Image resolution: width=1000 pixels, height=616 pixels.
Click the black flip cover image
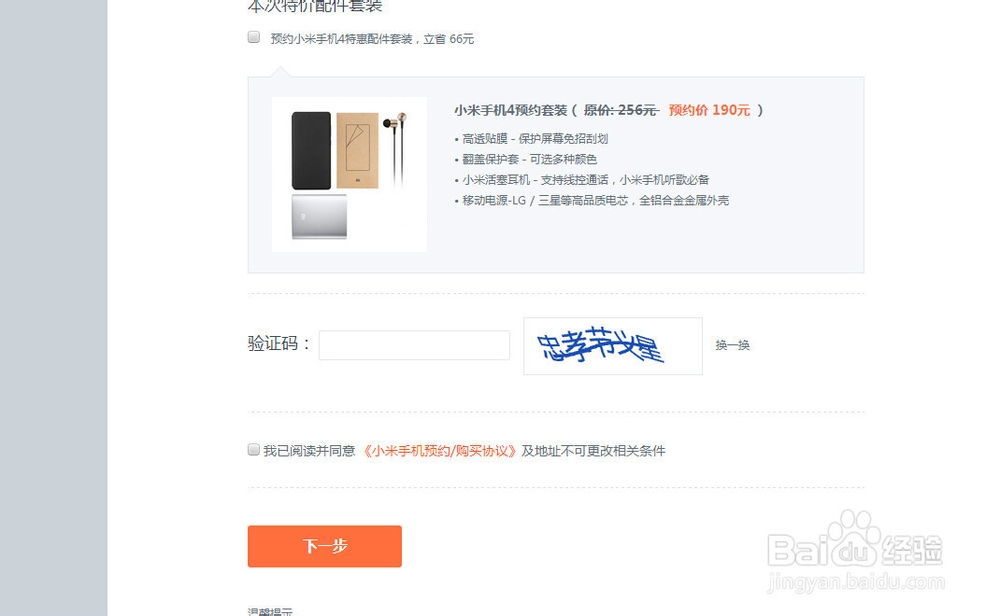tap(311, 150)
